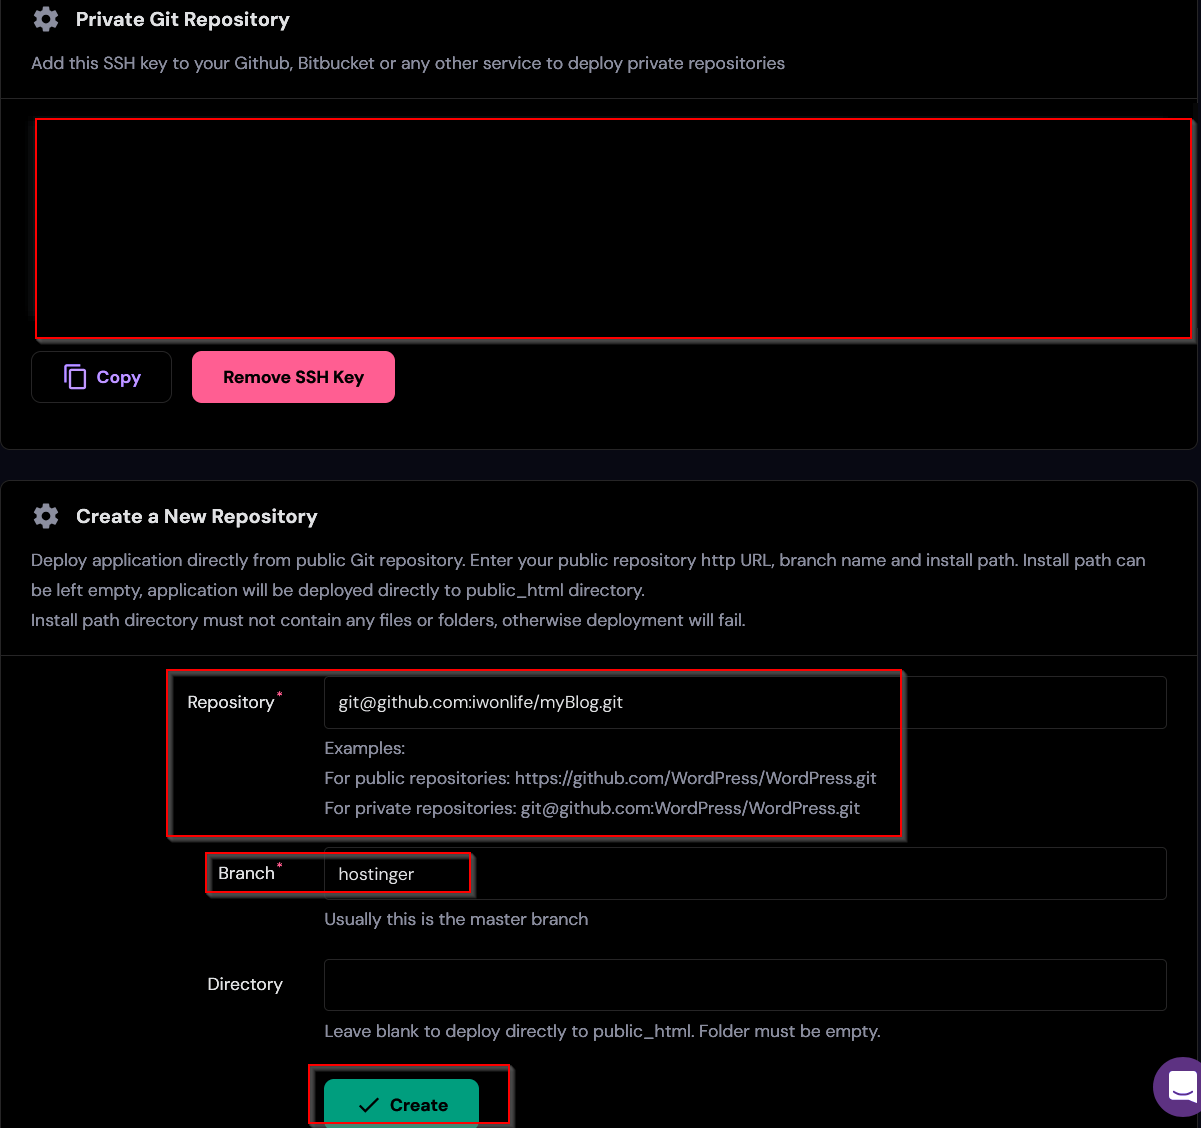The image size is (1201, 1128).
Task: Click inside the SSH key text box
Action: [x=612, y=229]
